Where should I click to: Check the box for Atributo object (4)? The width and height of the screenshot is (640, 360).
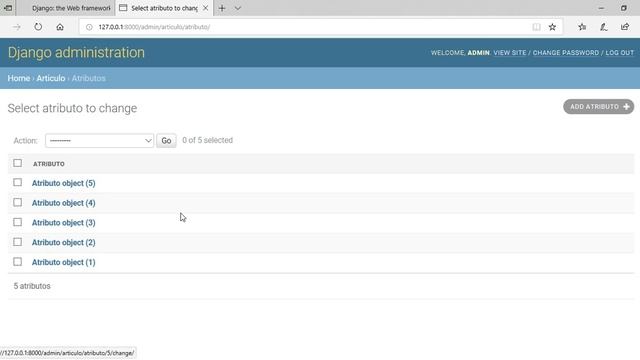tap(18, 202)
